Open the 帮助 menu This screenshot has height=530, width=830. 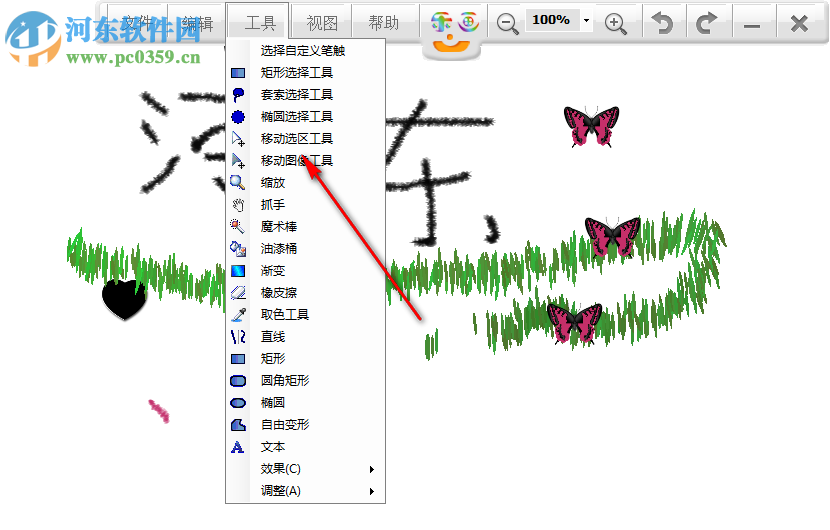click(384, 23)
